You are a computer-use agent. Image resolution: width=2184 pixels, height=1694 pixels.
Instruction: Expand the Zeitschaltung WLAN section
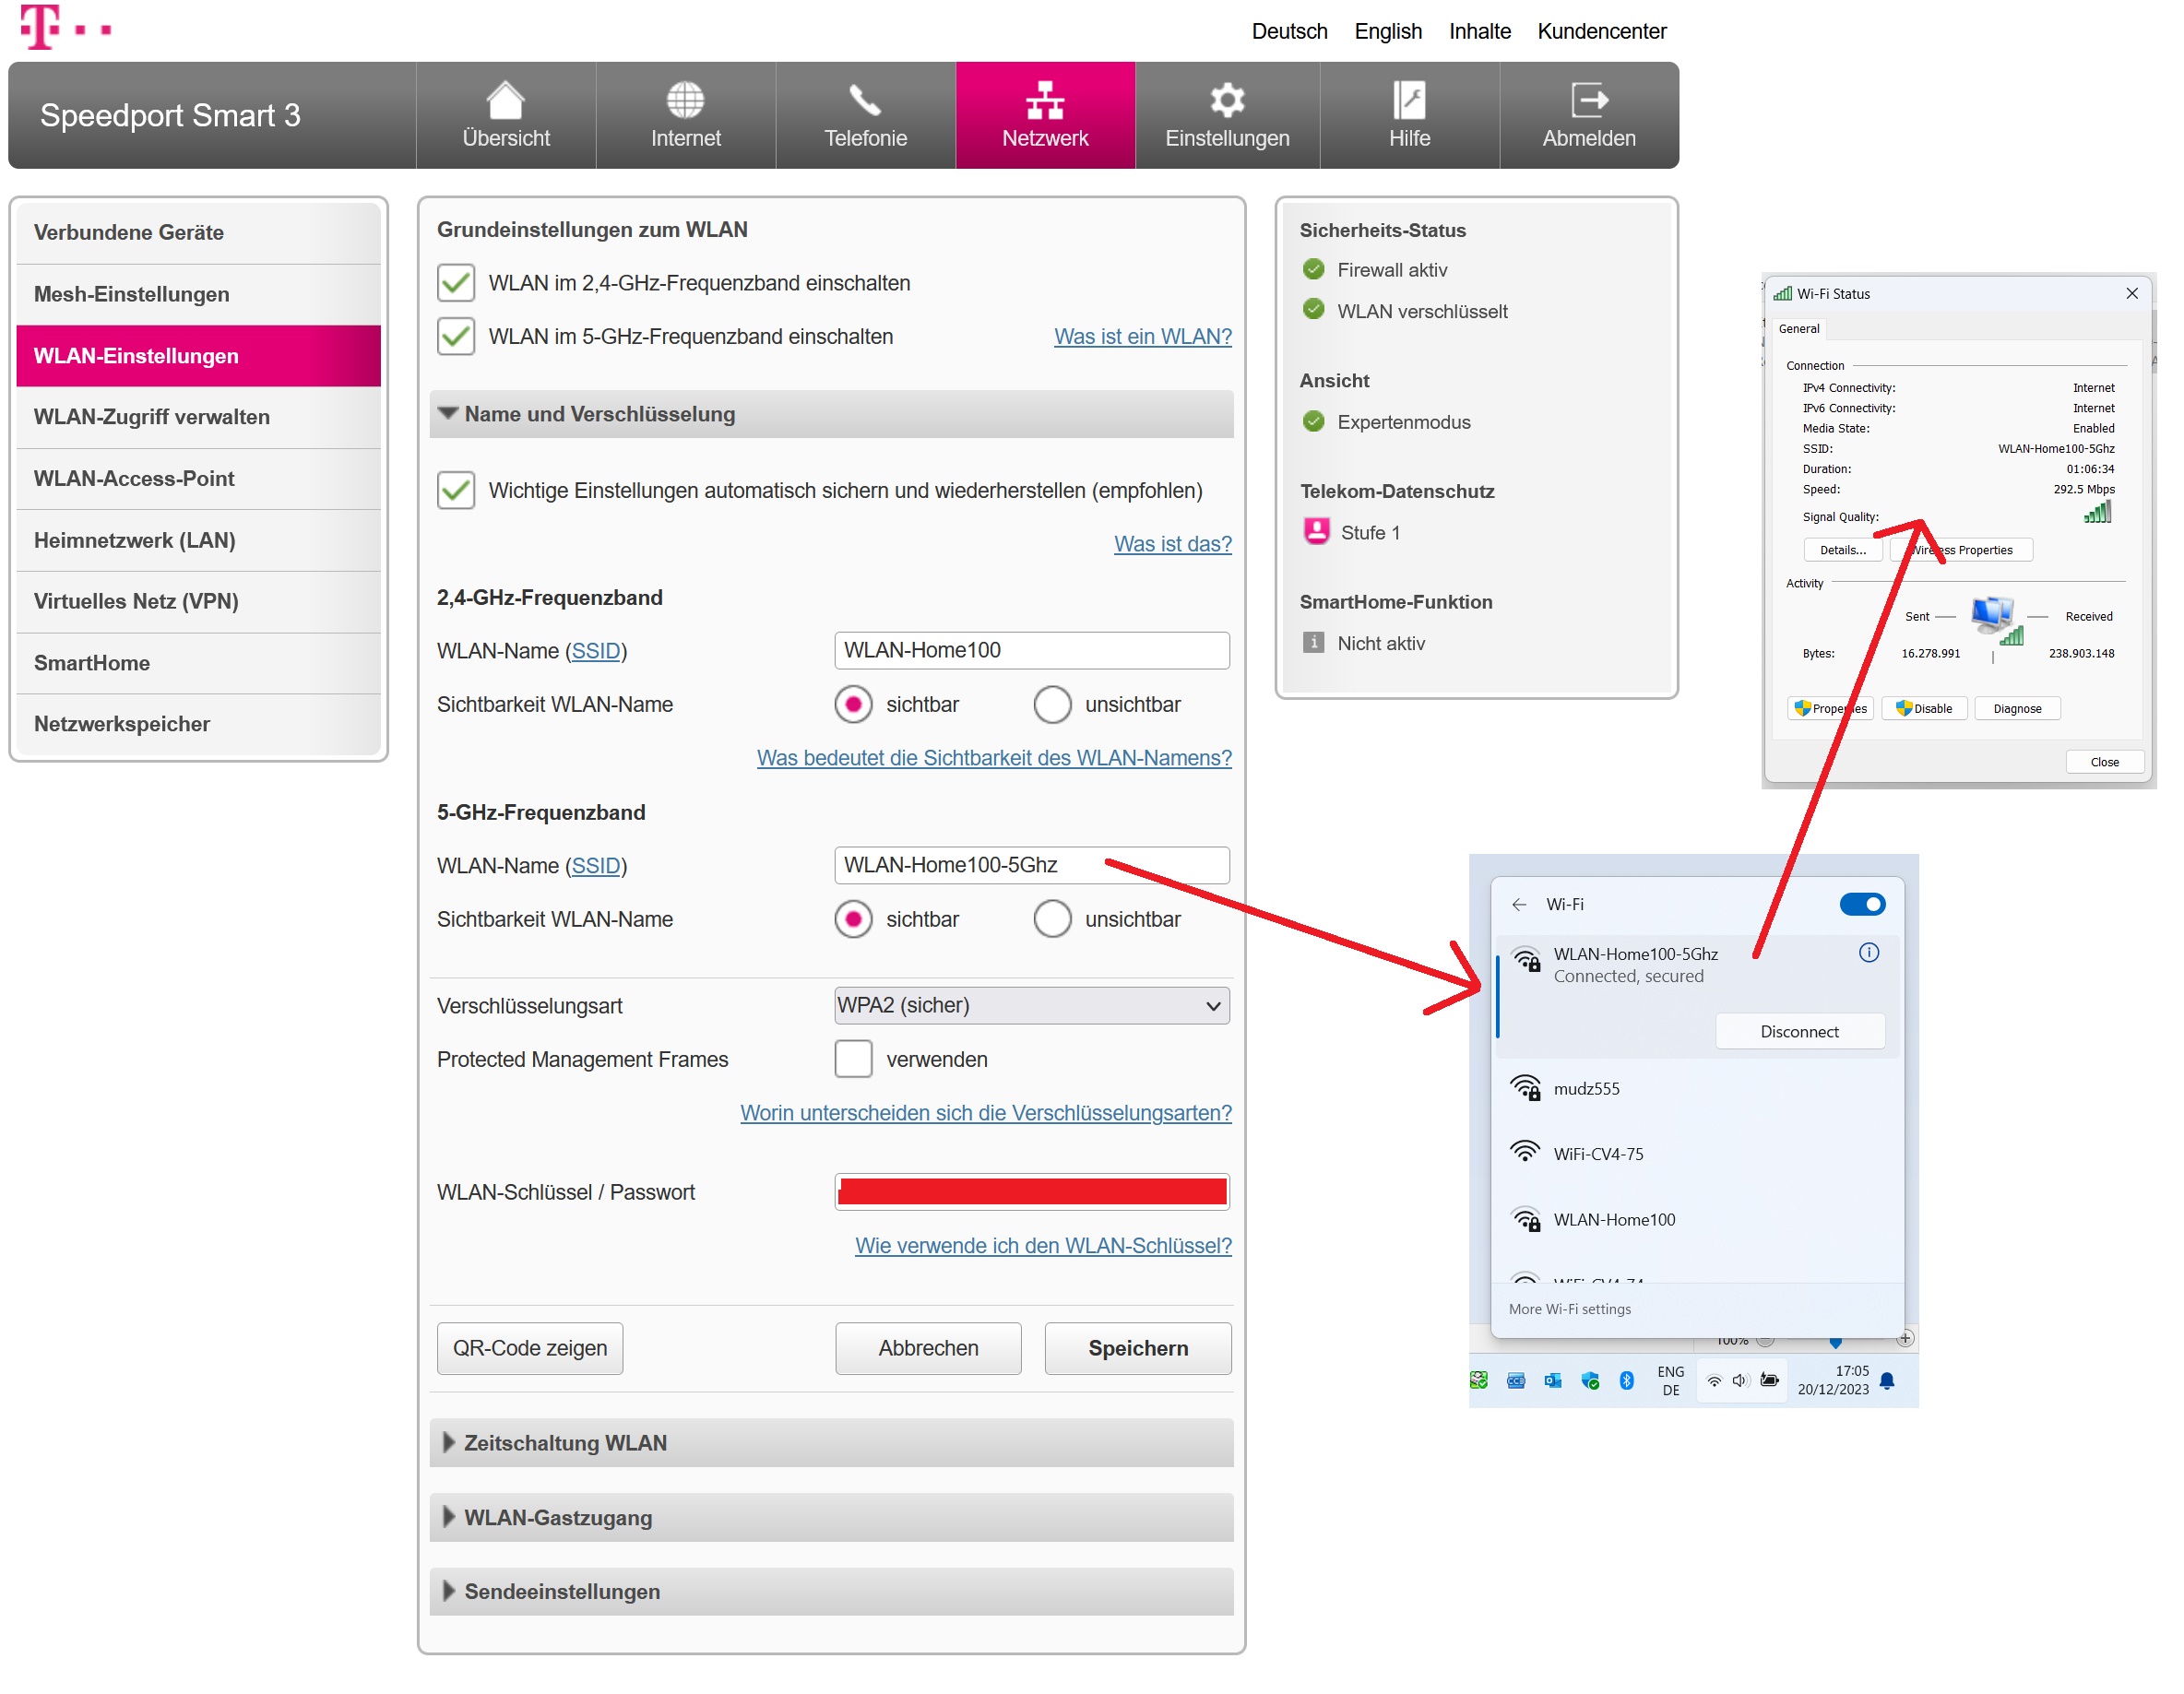coord(565,1443)
